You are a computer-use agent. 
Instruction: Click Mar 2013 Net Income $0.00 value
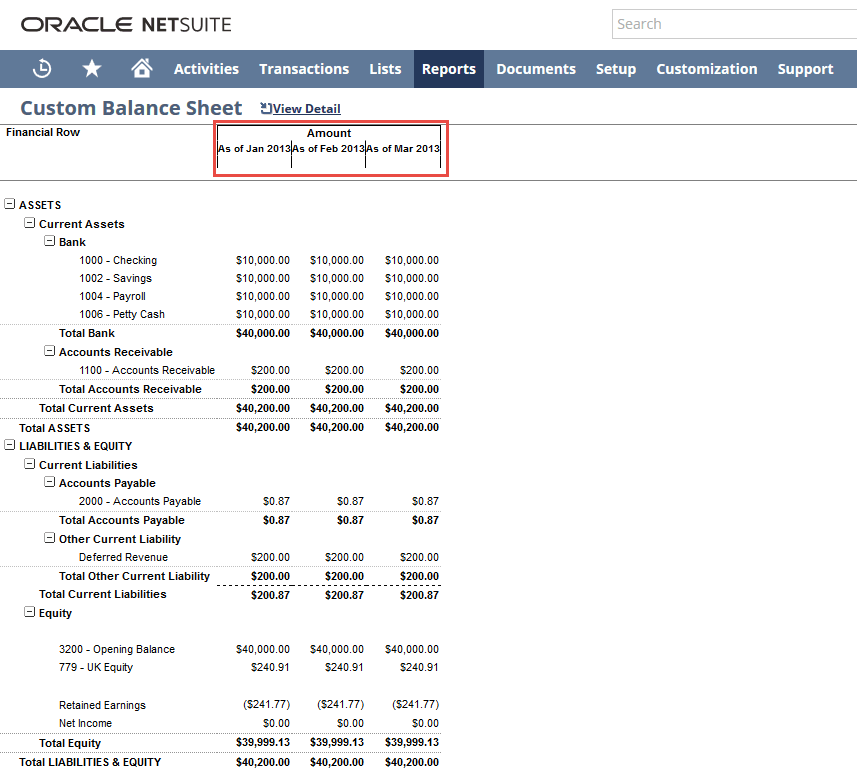425,723
